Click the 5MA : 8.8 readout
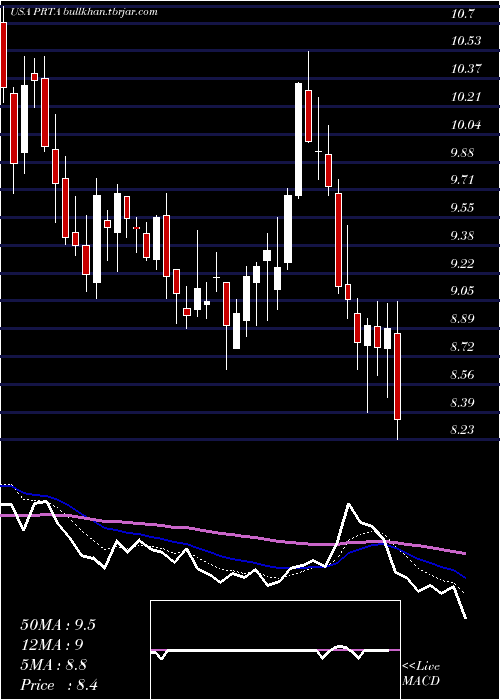The height and width of the screenshot is (700, 500). point(54,665)
